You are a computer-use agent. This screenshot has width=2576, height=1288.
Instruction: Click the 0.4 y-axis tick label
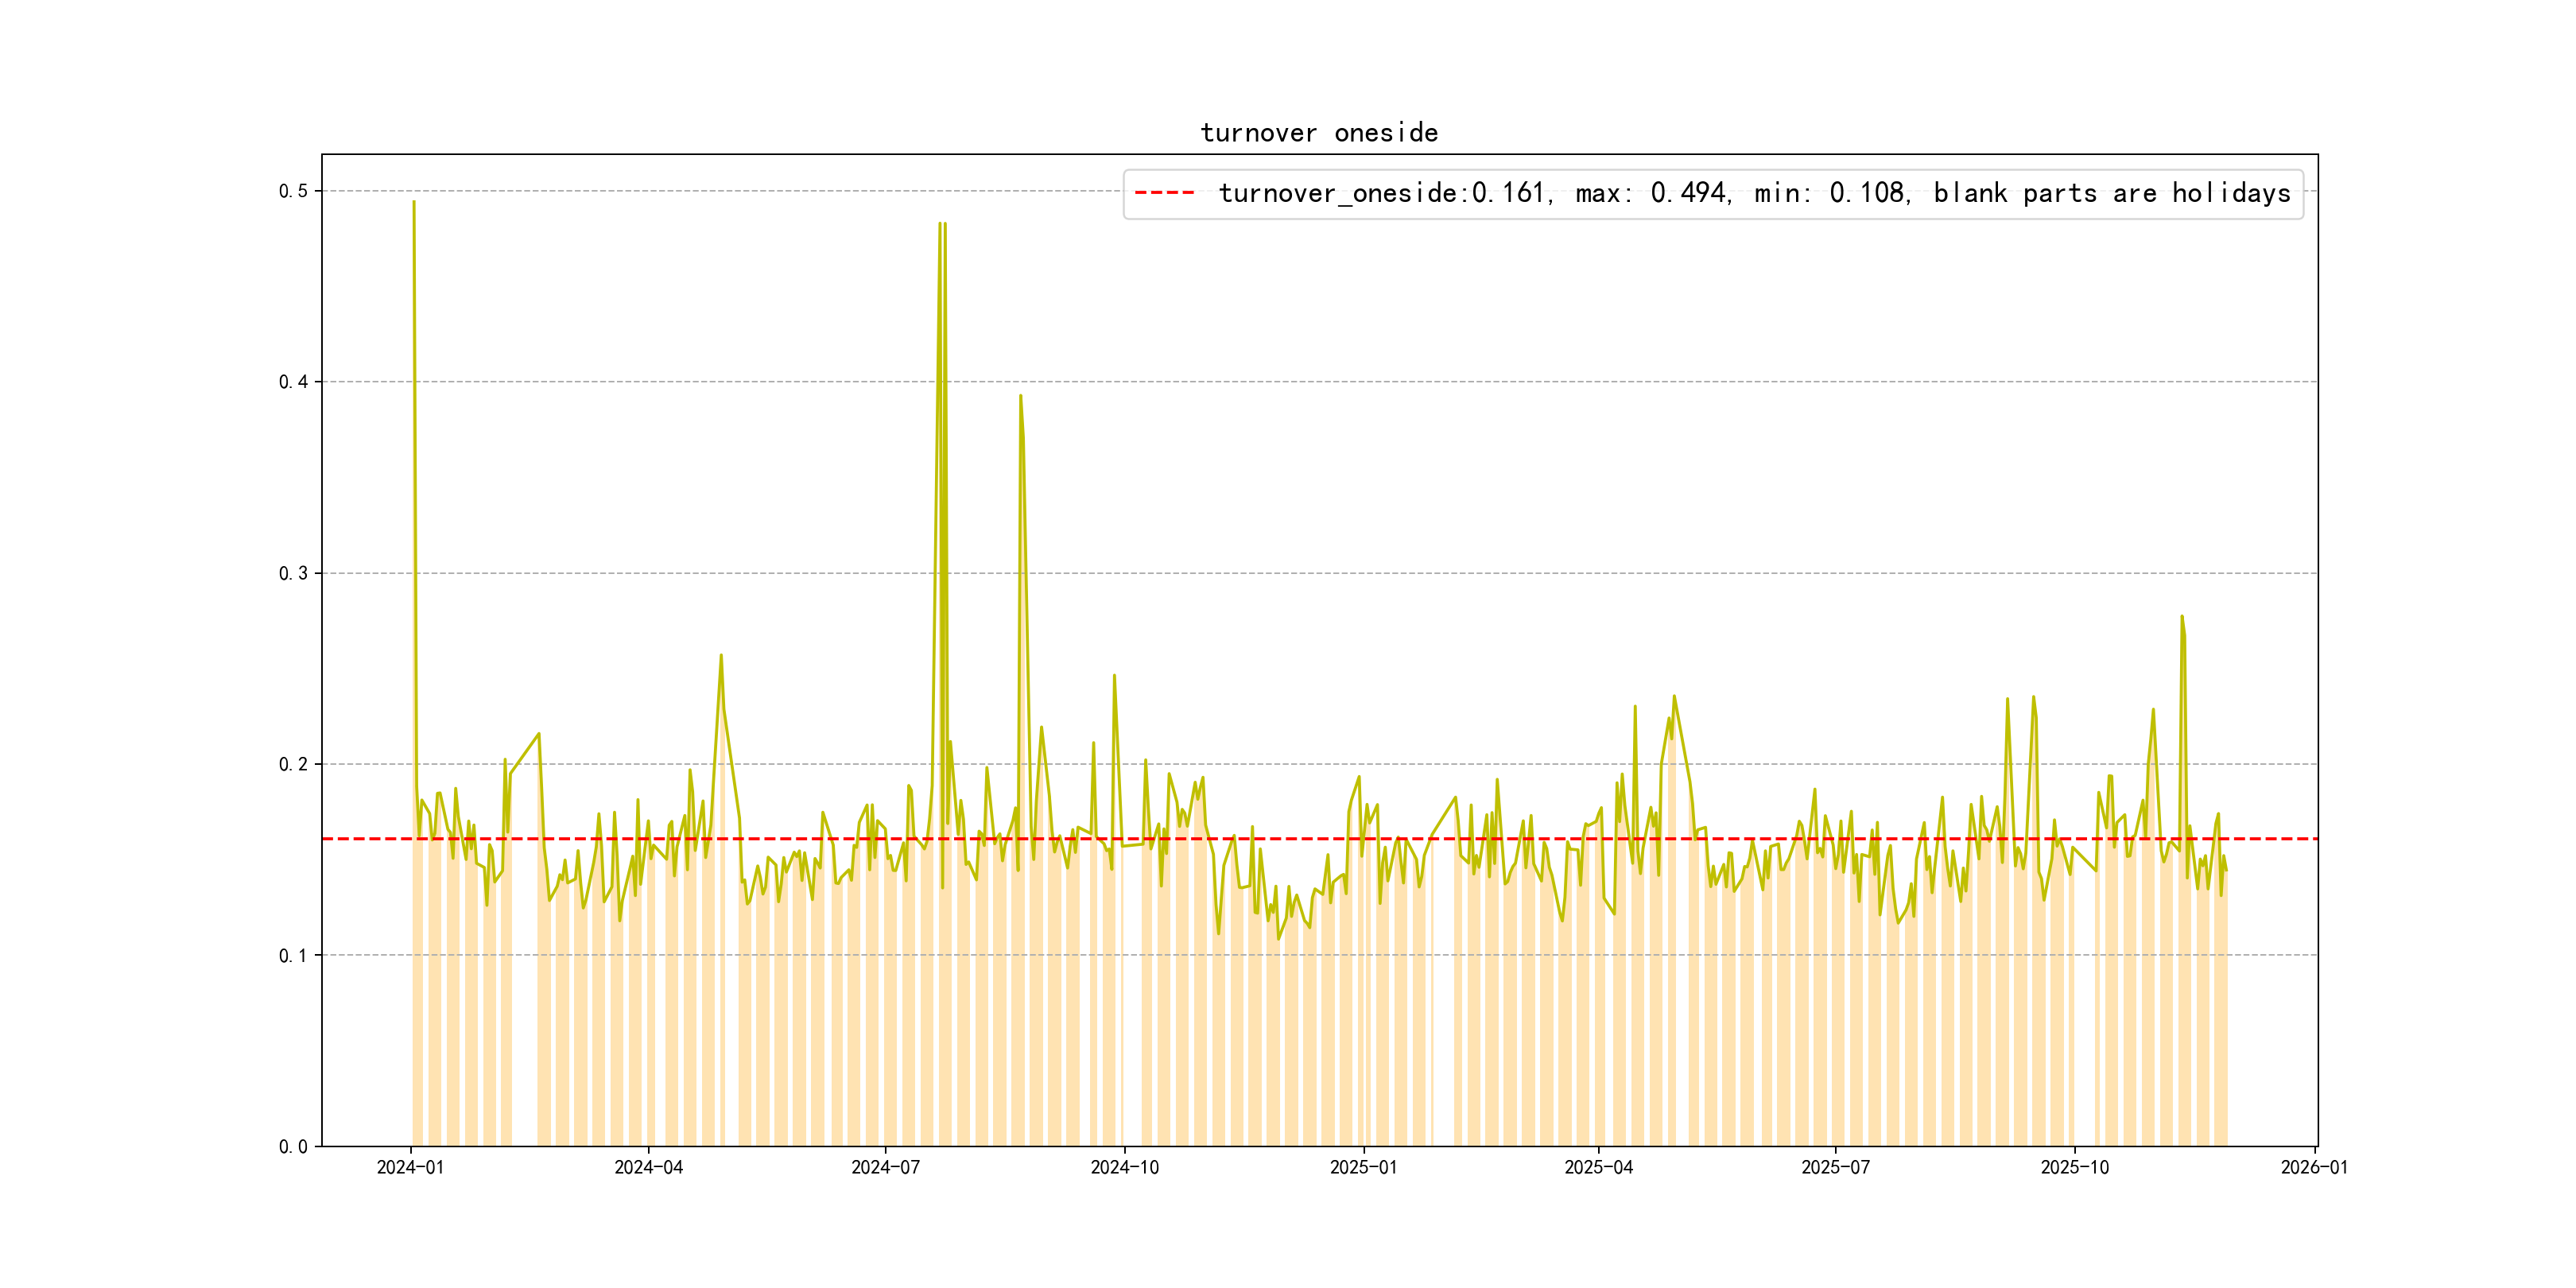pos(292,382)
